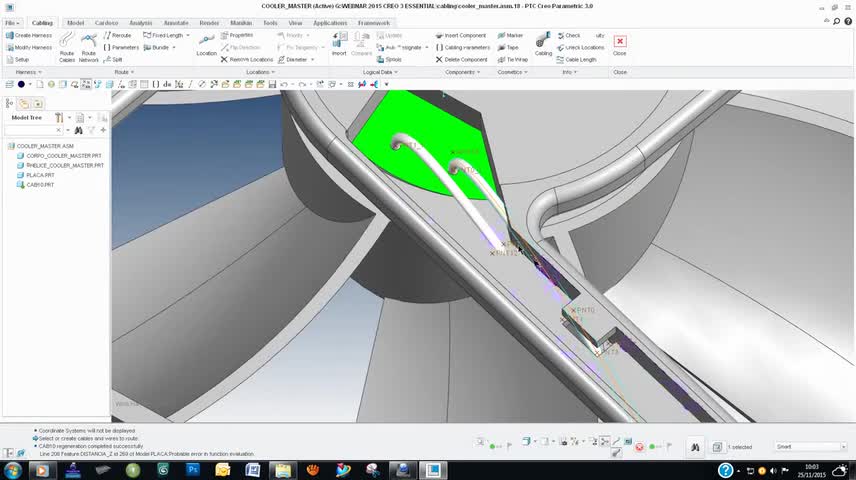Screen dimensions: 856x480
Task: Click the model tree search field
Action: [x=33, y=130]
